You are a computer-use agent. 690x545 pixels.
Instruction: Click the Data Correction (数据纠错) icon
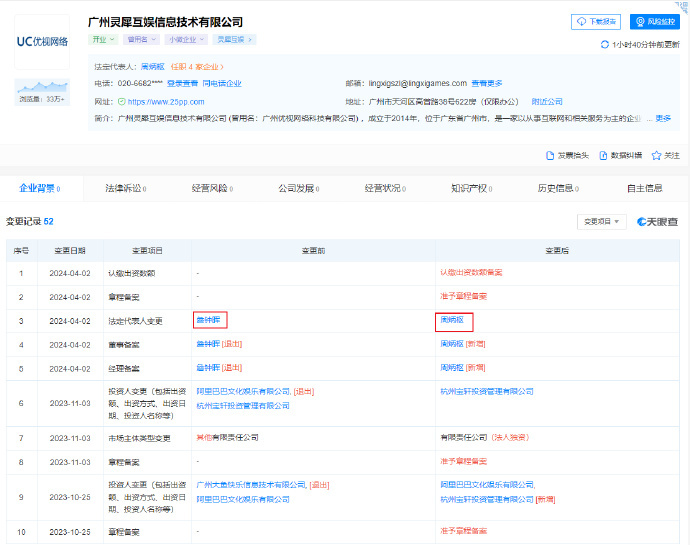(603, 155)
